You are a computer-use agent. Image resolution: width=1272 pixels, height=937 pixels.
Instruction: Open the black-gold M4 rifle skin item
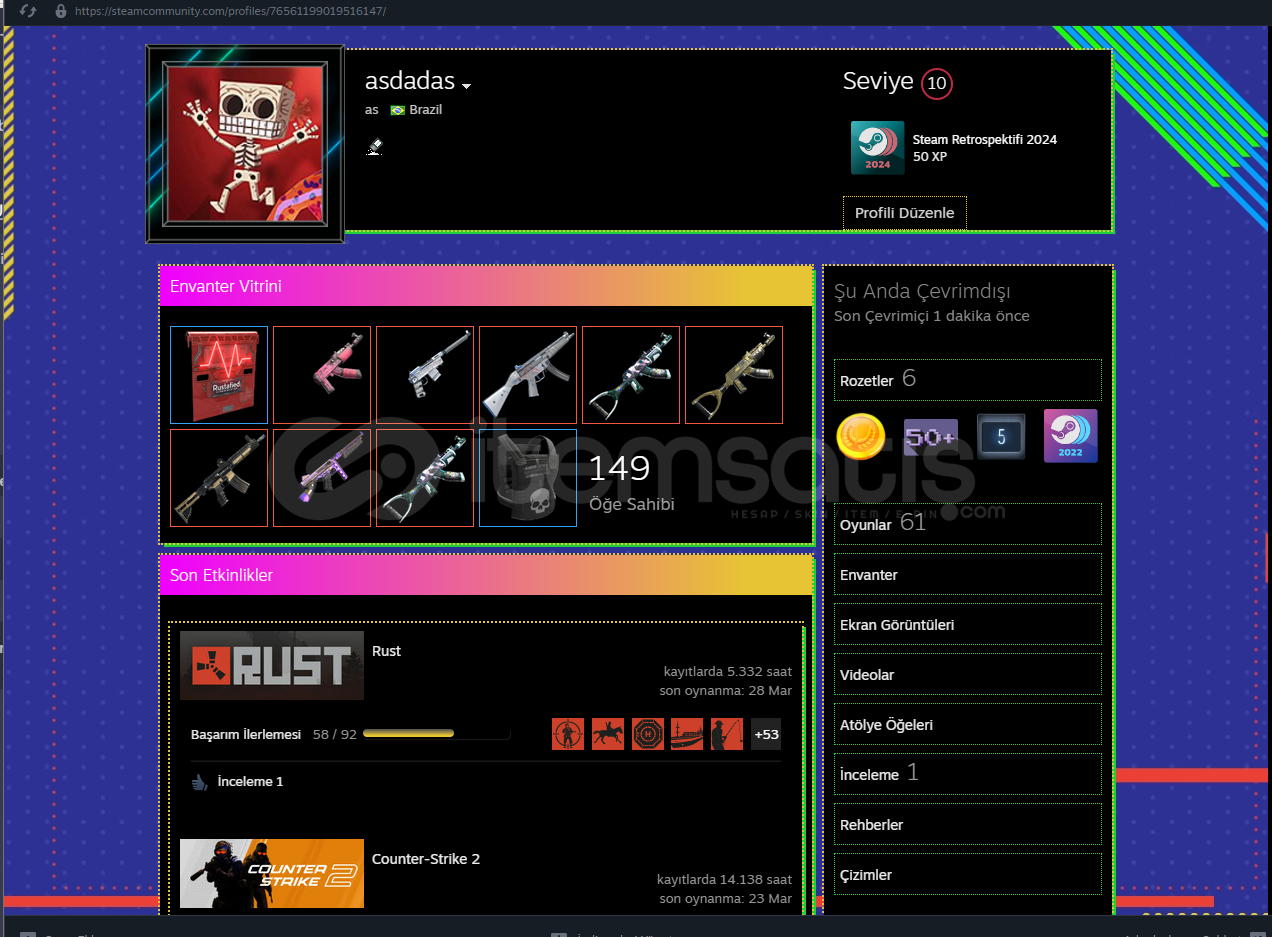tap(219, 478)
